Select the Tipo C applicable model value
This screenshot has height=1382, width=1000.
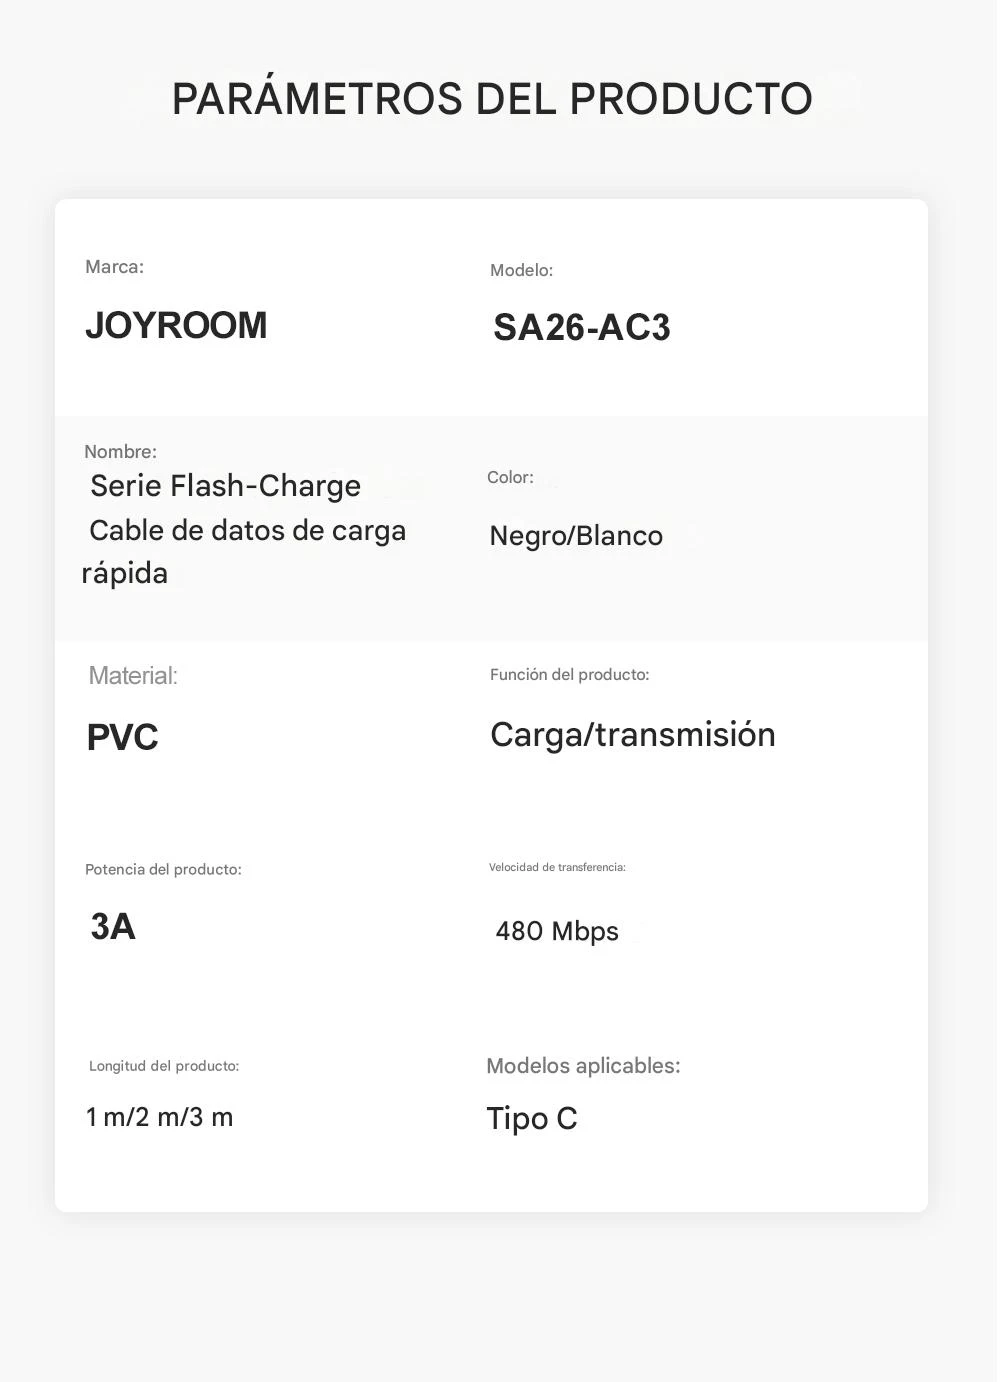(x=532, y=1119)
